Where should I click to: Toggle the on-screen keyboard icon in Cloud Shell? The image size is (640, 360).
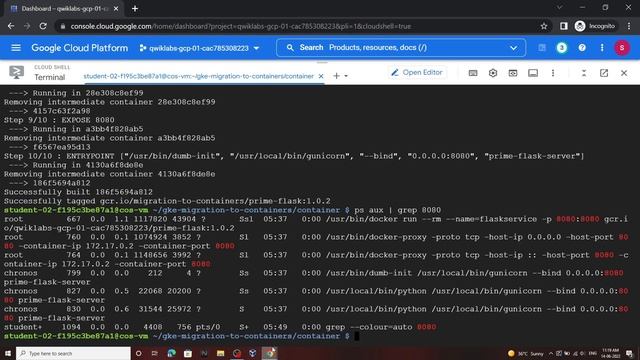(473, 73)
